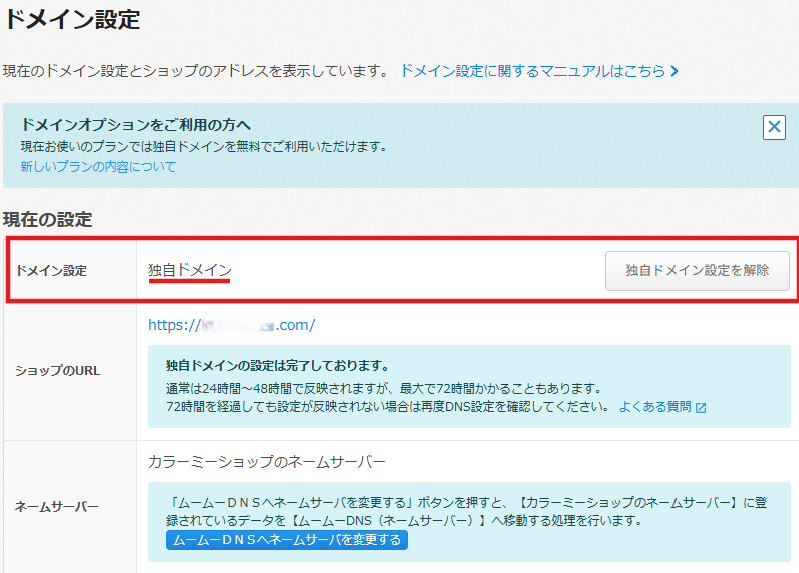Click the ドメインオプションをご利用の方へ banner heading

(x=135, y=125)
